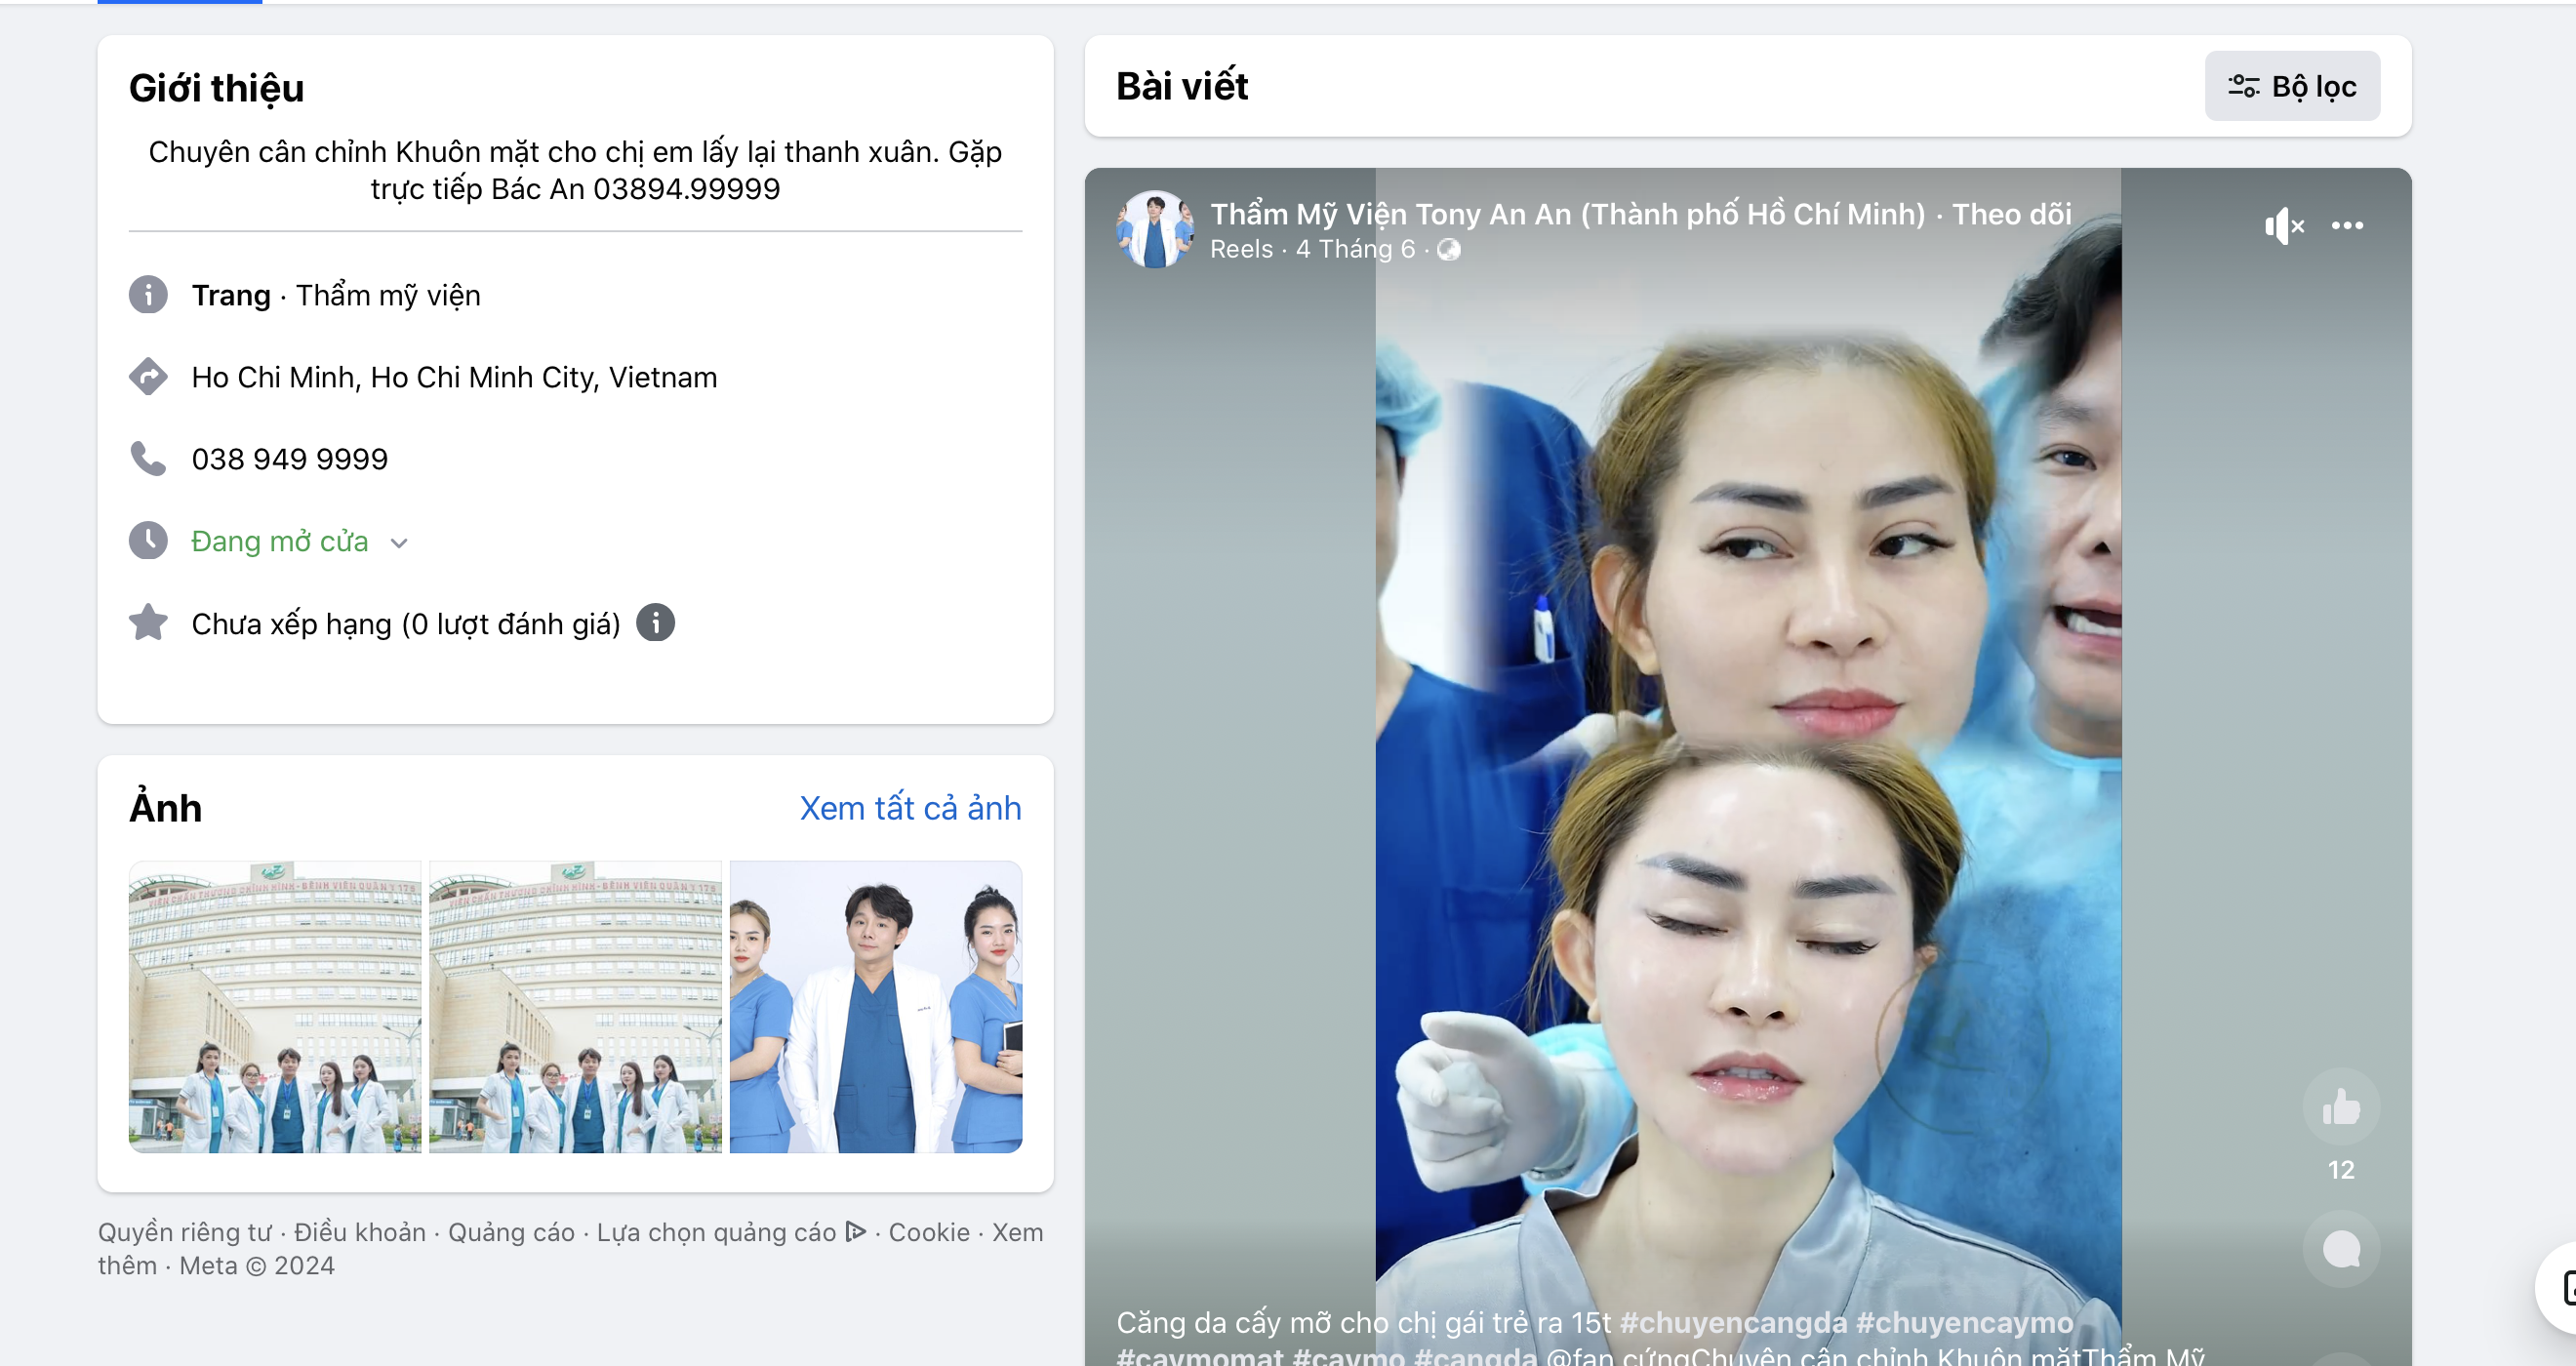Open the doctor team portrait photo
The height and width of the screenshot is (1366, 2576).
pyautogui.click(x=875, y=1007)
